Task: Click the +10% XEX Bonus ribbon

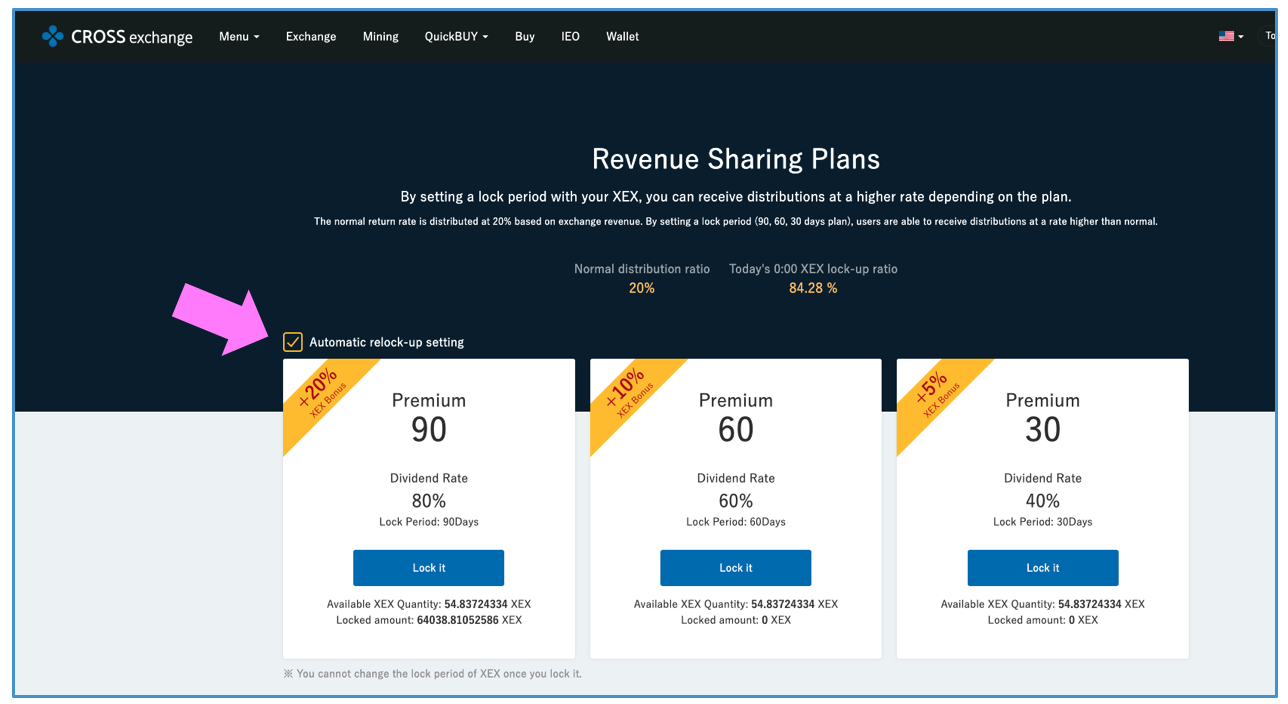Action: 629,394
